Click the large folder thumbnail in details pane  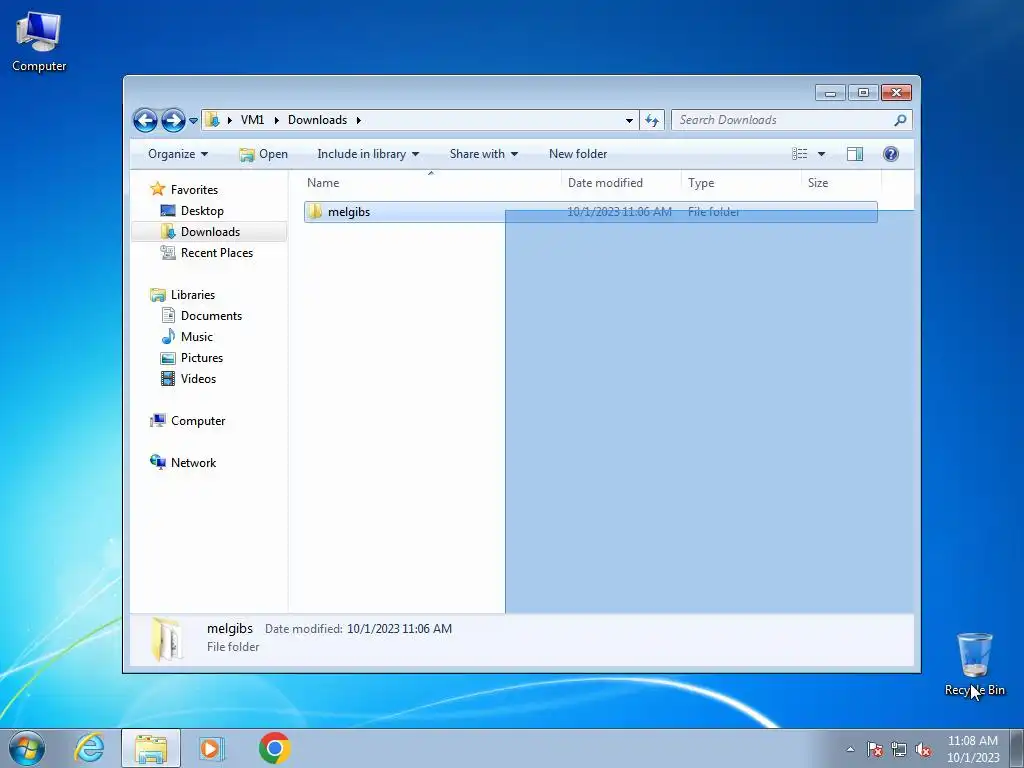pos(167,639)
